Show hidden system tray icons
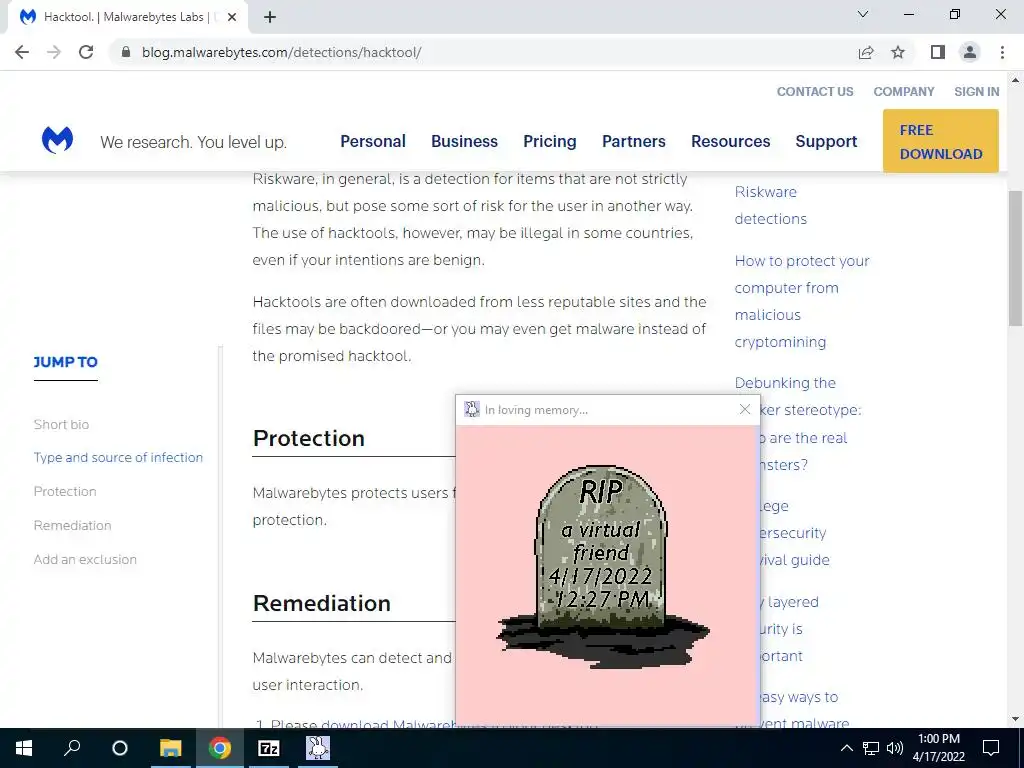Image resolution: width=1024 pixels, height=768 pixels. 846,748
